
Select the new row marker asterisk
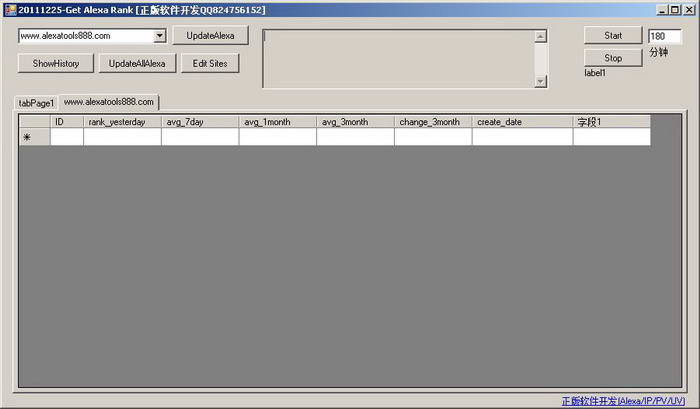coord(27,137)
